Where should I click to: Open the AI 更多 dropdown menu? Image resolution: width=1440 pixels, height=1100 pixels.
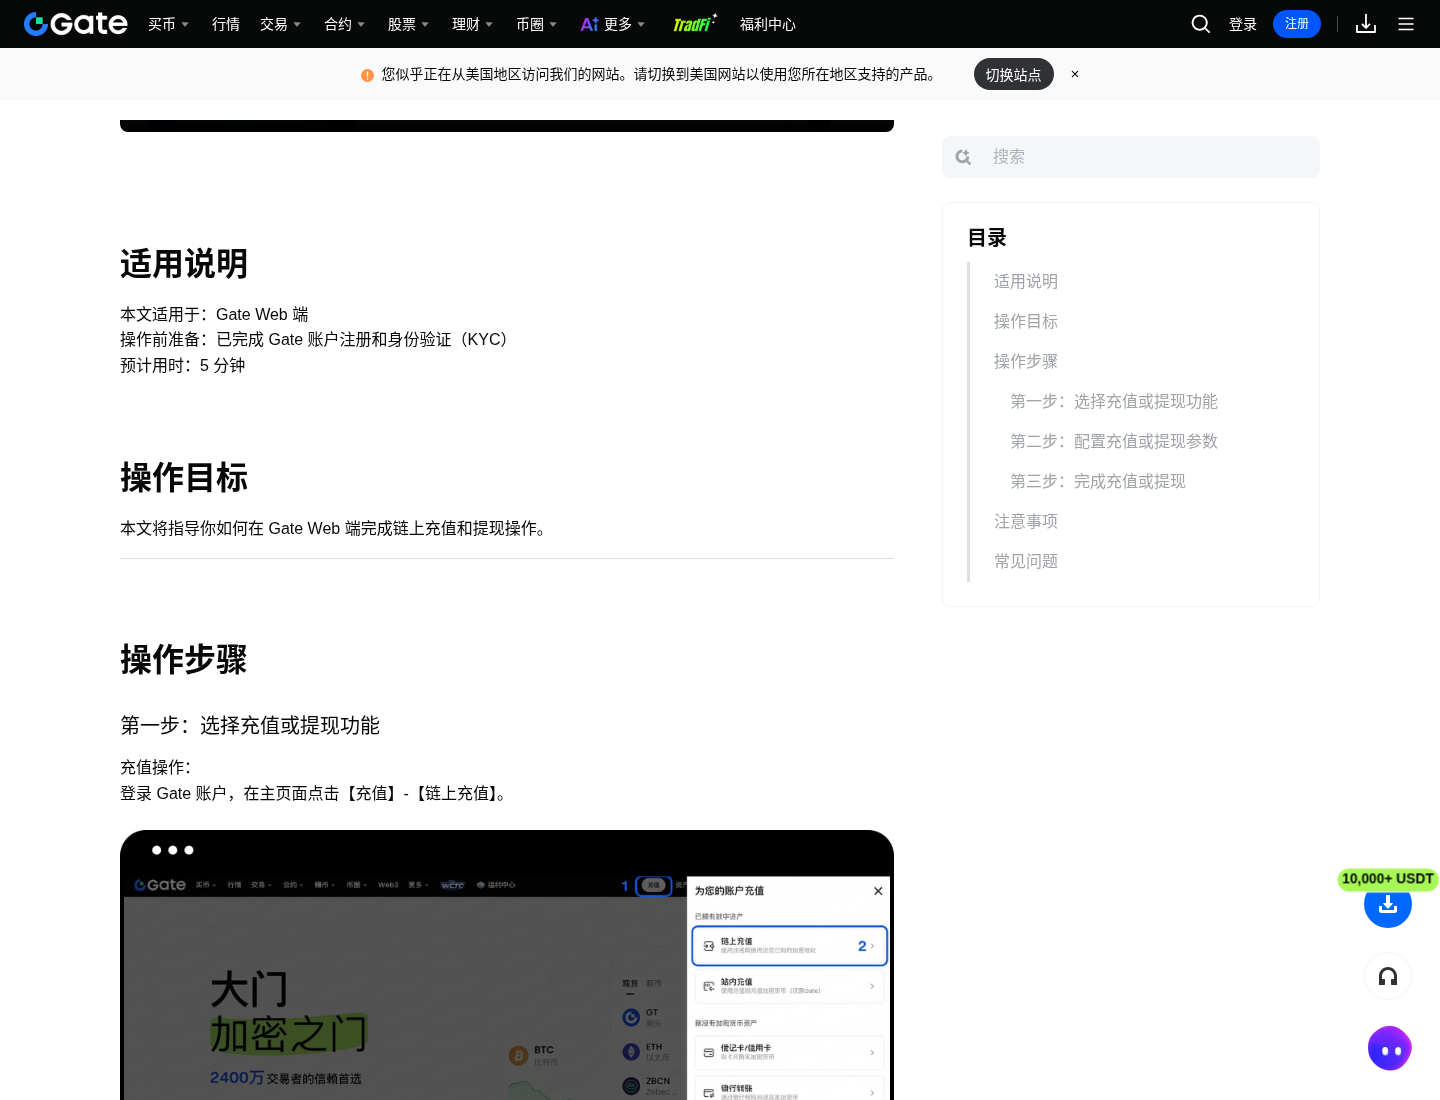pos(613,24)
